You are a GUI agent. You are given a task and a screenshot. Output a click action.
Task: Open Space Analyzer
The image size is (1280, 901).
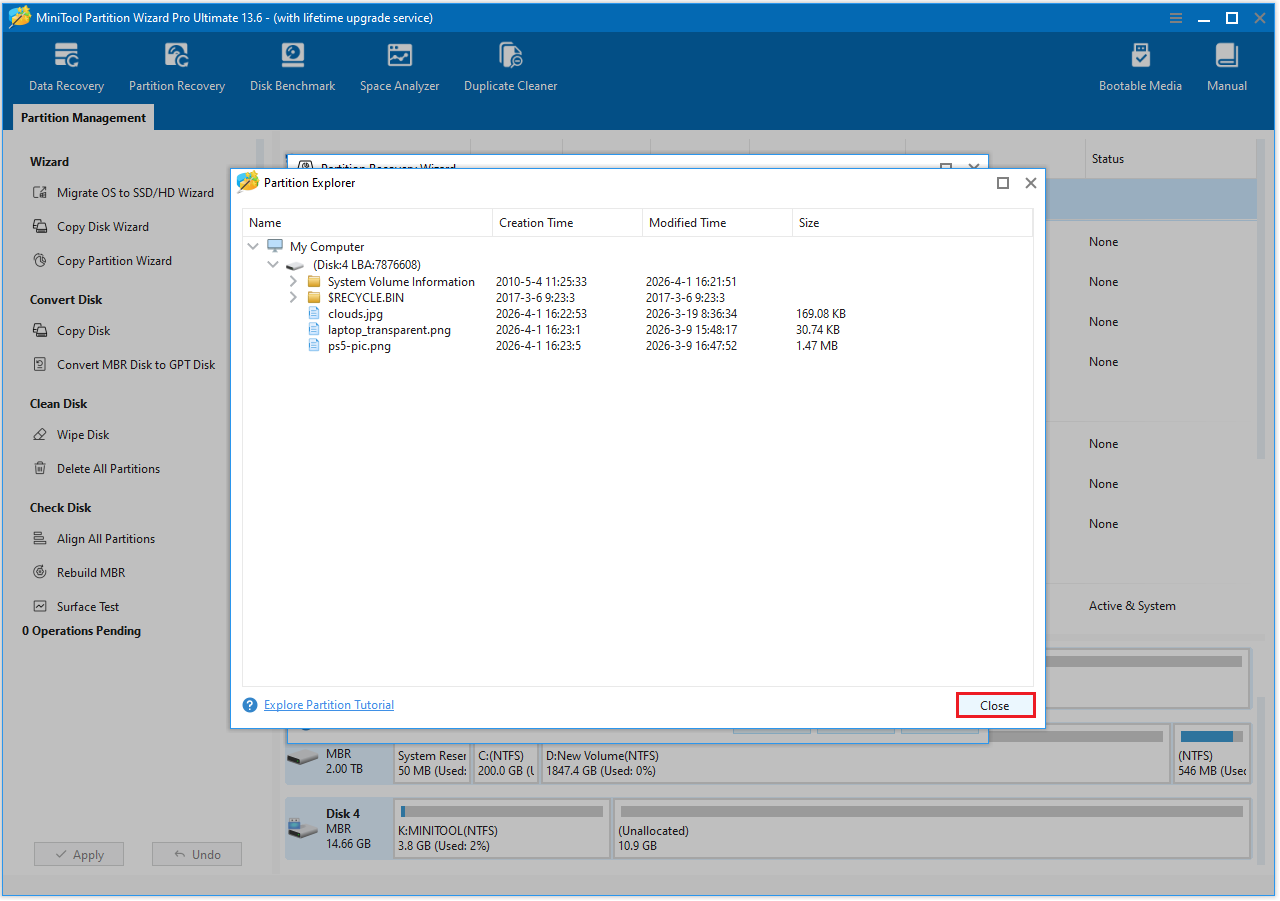tap(399, 65)
